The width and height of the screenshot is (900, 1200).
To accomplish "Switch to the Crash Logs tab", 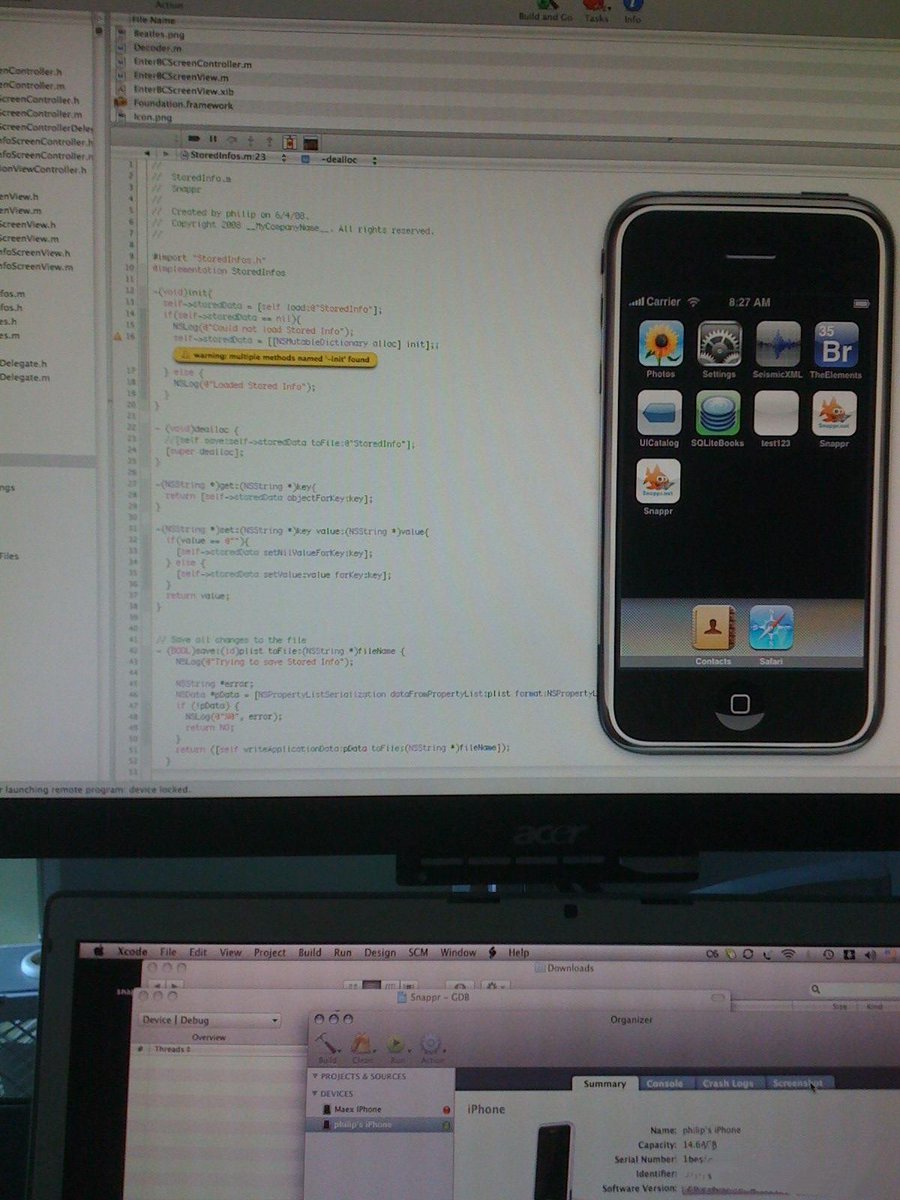I will point(728,1083).
